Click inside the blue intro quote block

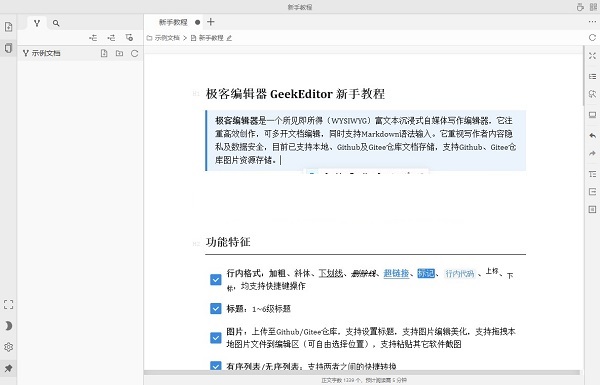365,140
